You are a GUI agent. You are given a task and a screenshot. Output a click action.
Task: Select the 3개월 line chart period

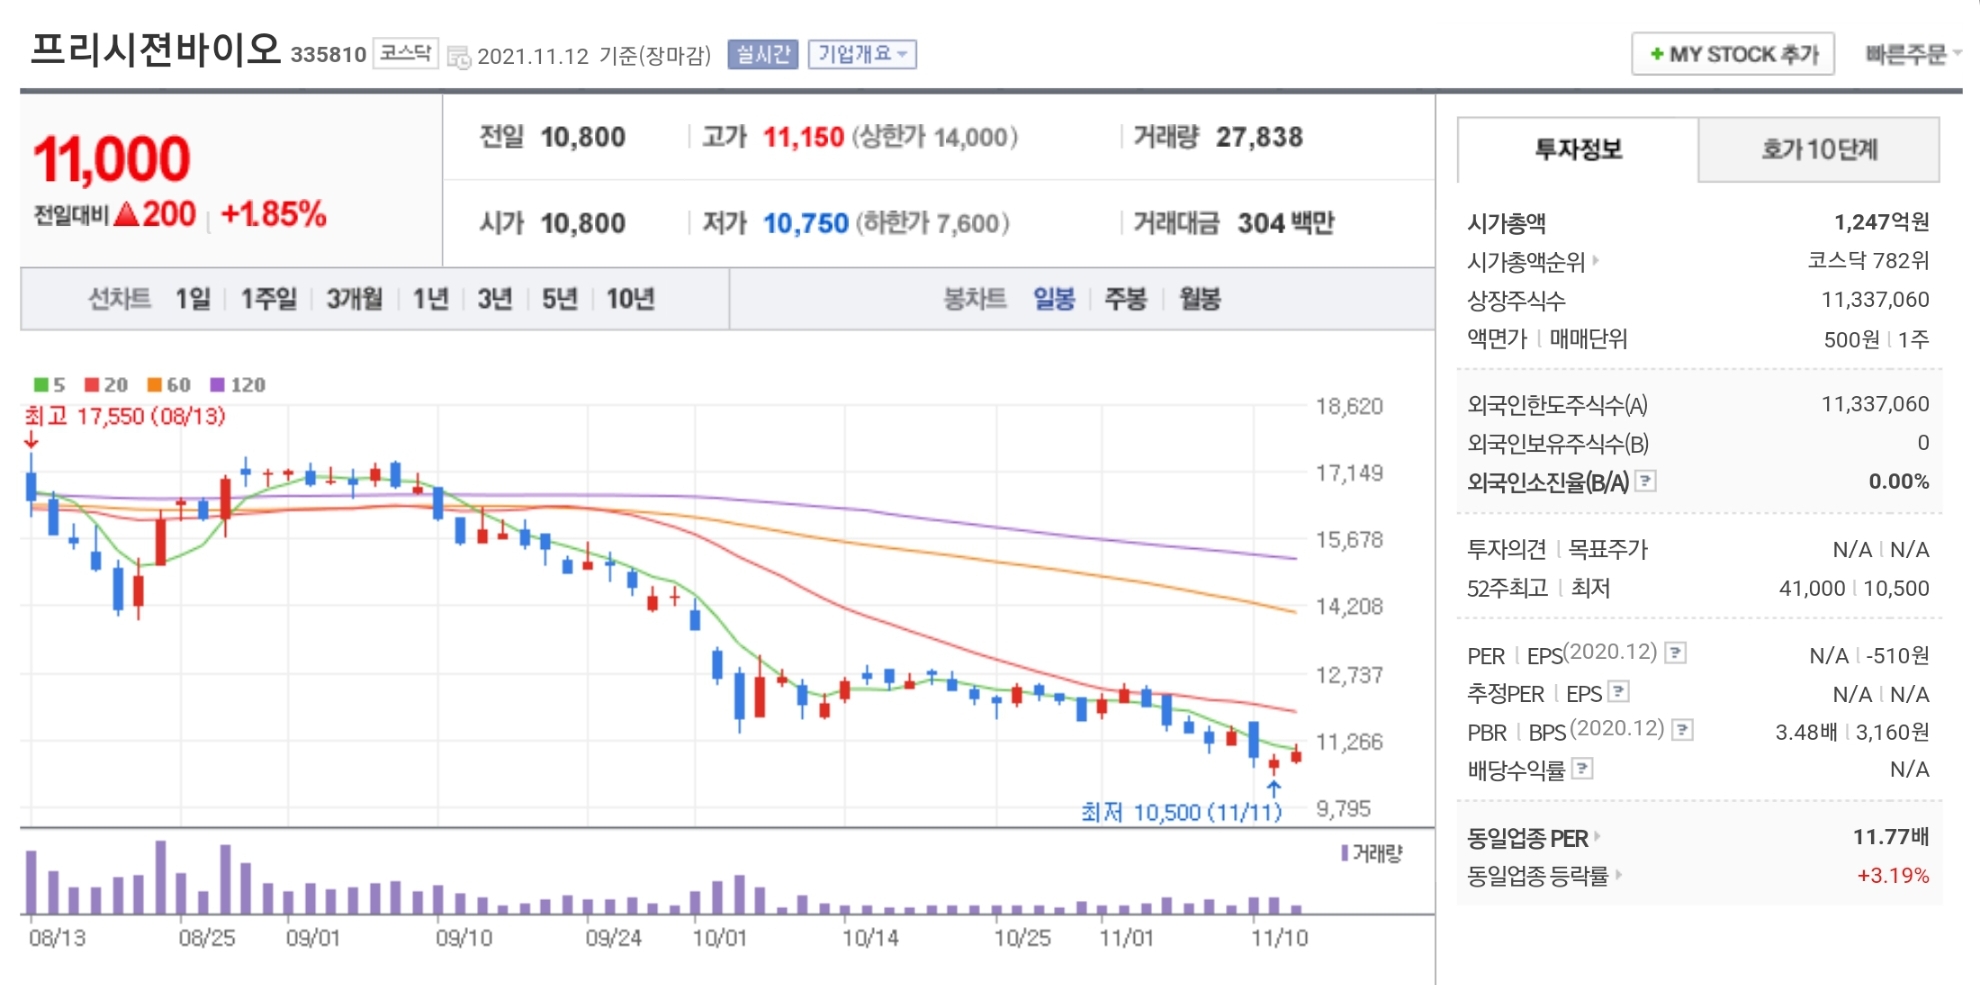354,299
